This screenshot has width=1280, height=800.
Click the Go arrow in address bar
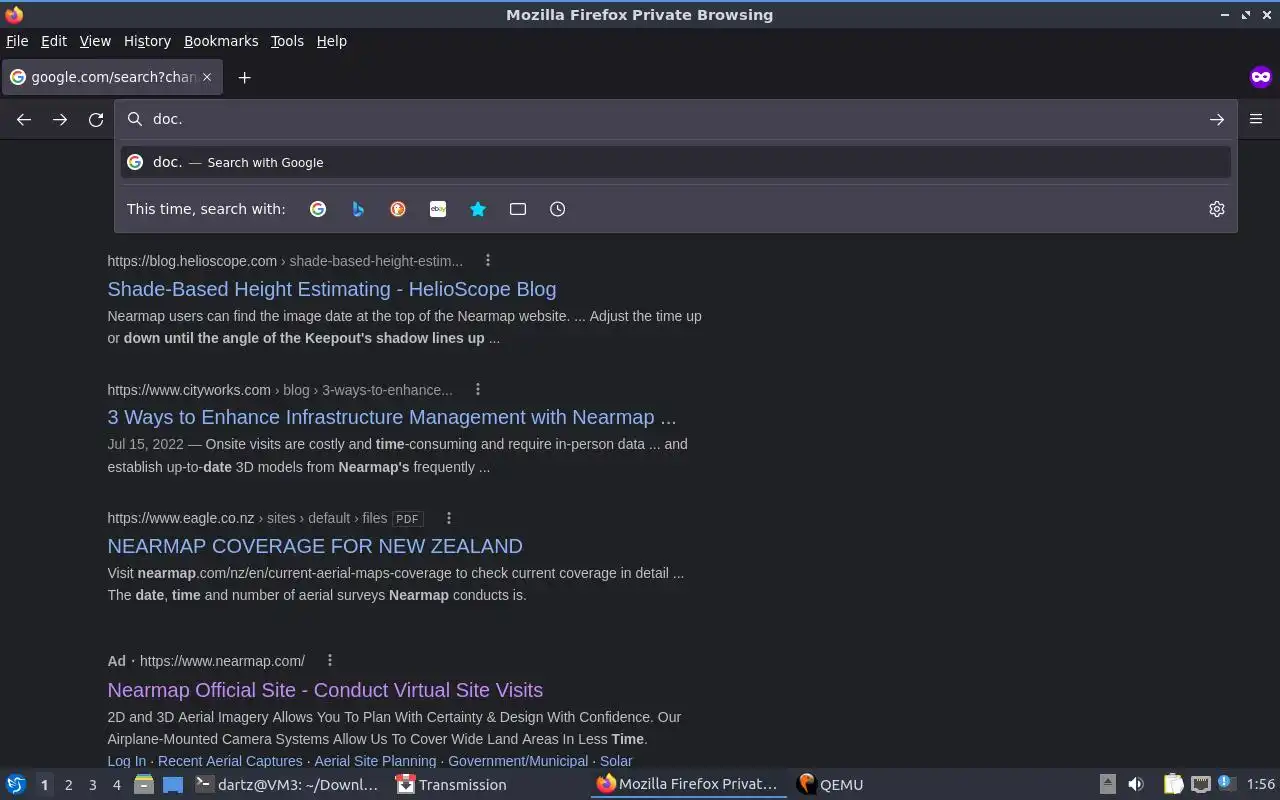click(x=1217, y=119)
